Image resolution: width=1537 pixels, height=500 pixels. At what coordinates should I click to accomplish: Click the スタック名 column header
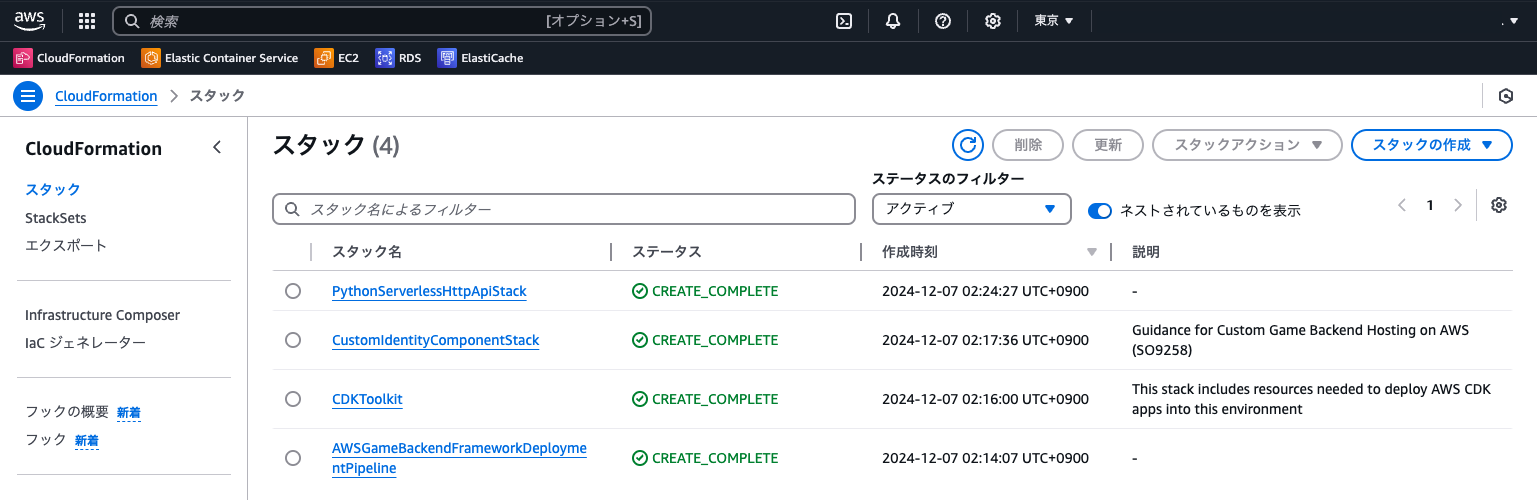point(367,252)
